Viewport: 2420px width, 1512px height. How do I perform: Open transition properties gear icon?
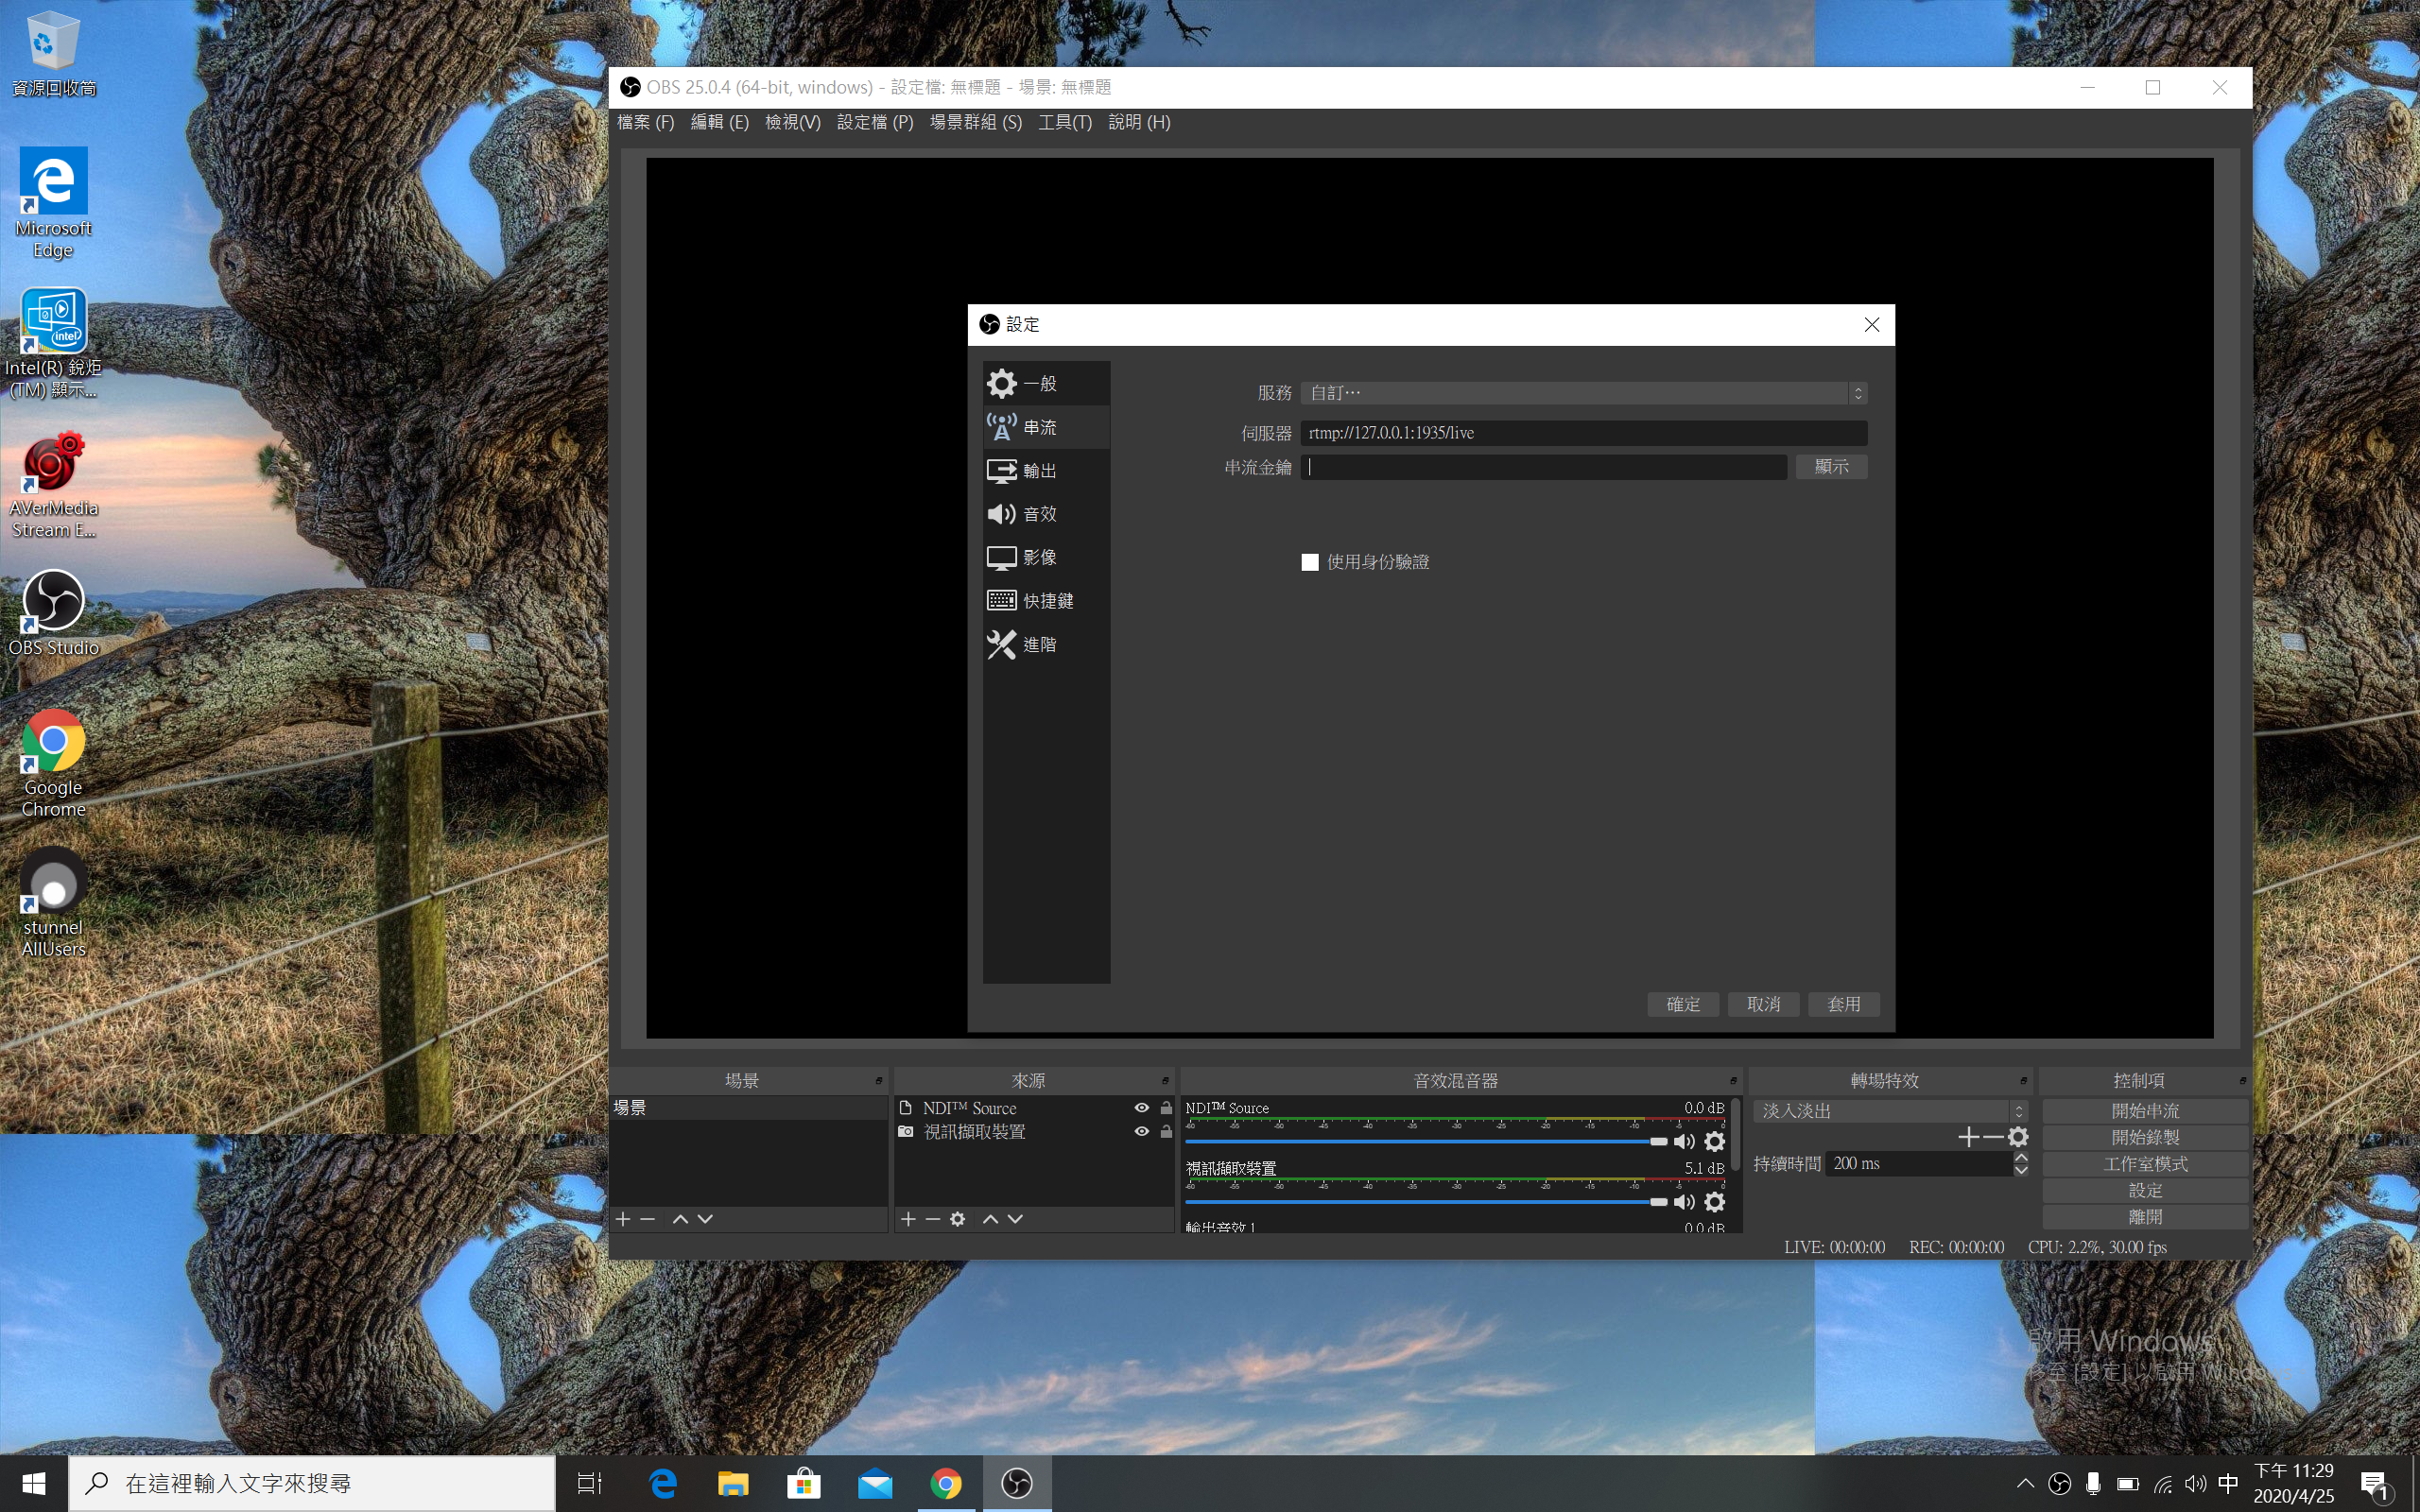[2018, 1137]
